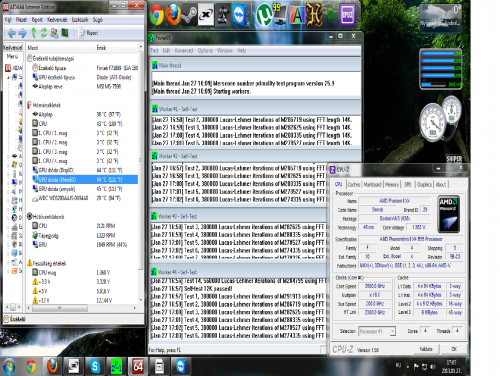Switch to CPU-Z Caches tab
Screen dimensions: 500x376
coord(354,184)
